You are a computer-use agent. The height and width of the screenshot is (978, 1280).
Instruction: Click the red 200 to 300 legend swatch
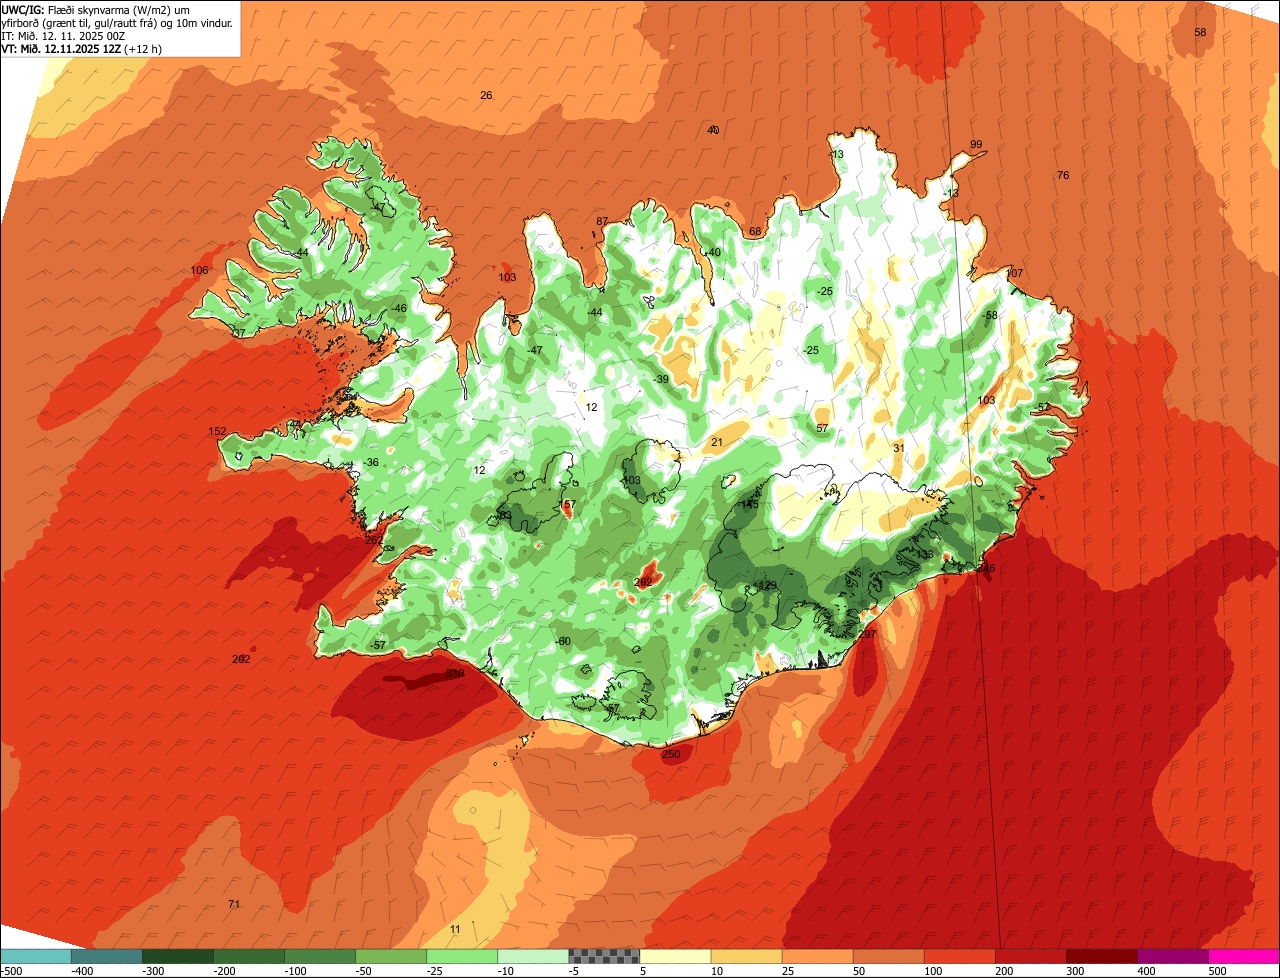click(1030, 956)
